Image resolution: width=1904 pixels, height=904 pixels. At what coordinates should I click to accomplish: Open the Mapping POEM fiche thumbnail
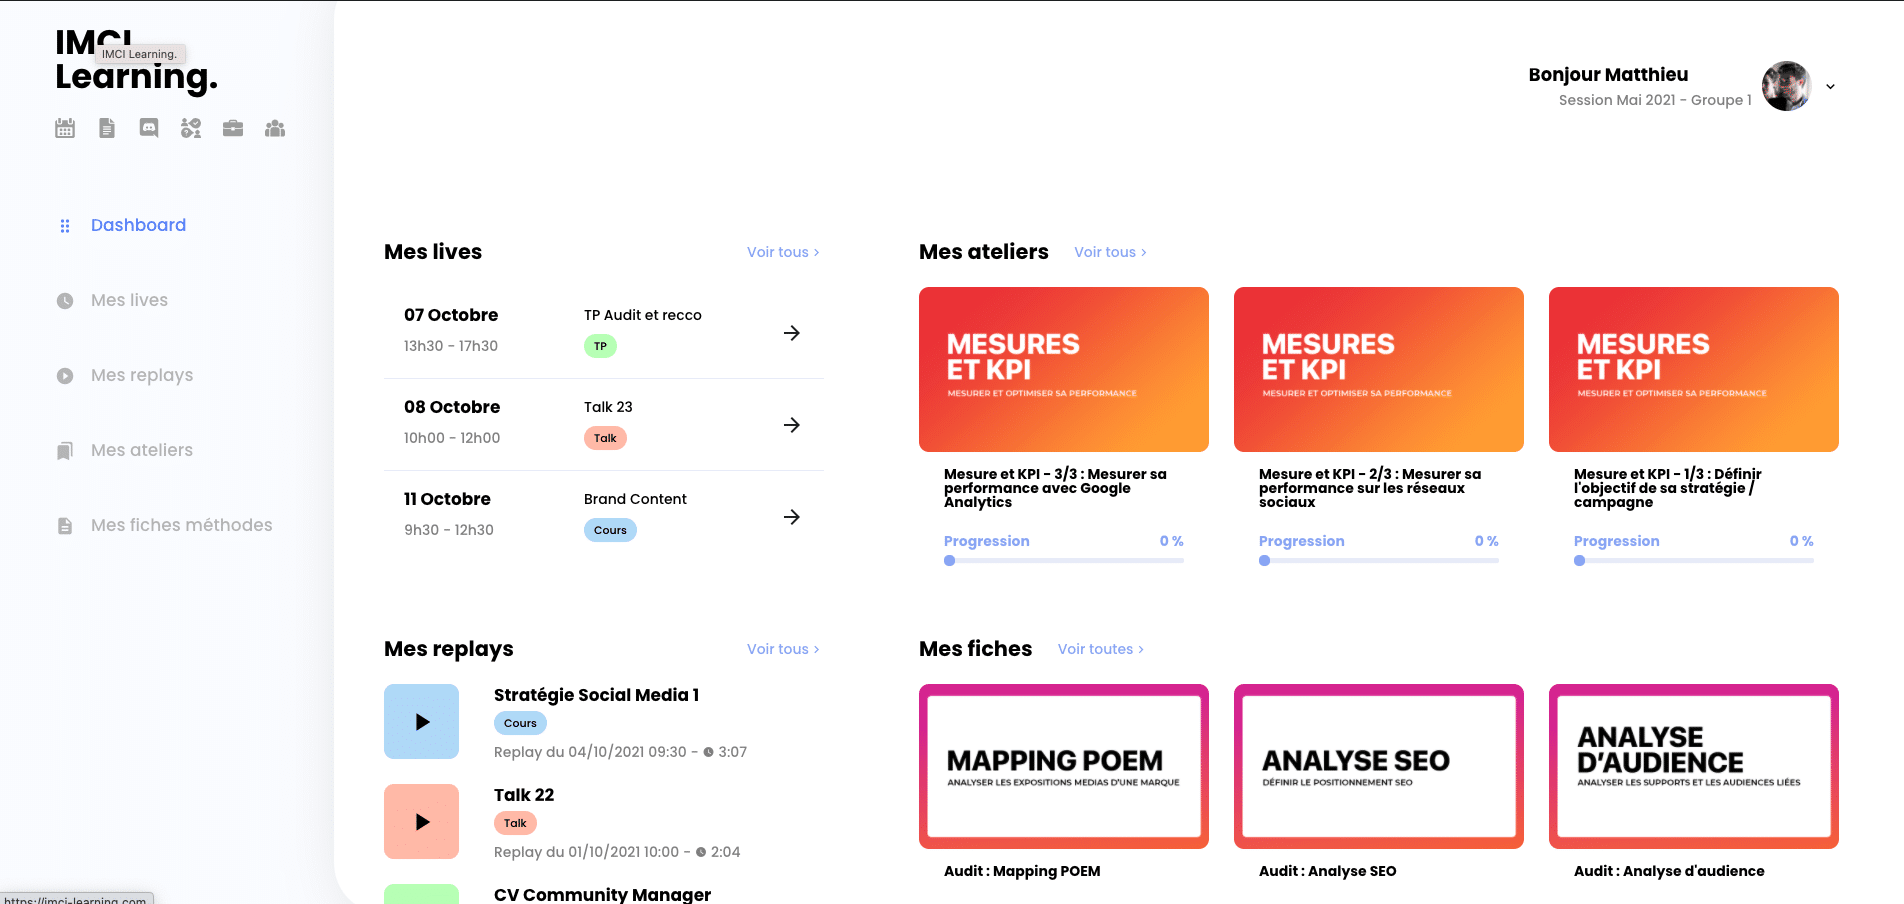click(1063, 766)
